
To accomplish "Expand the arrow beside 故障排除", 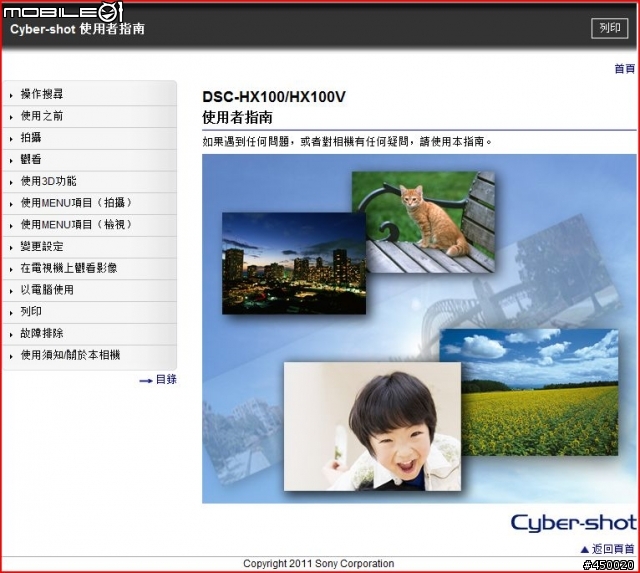I will 11,334.
